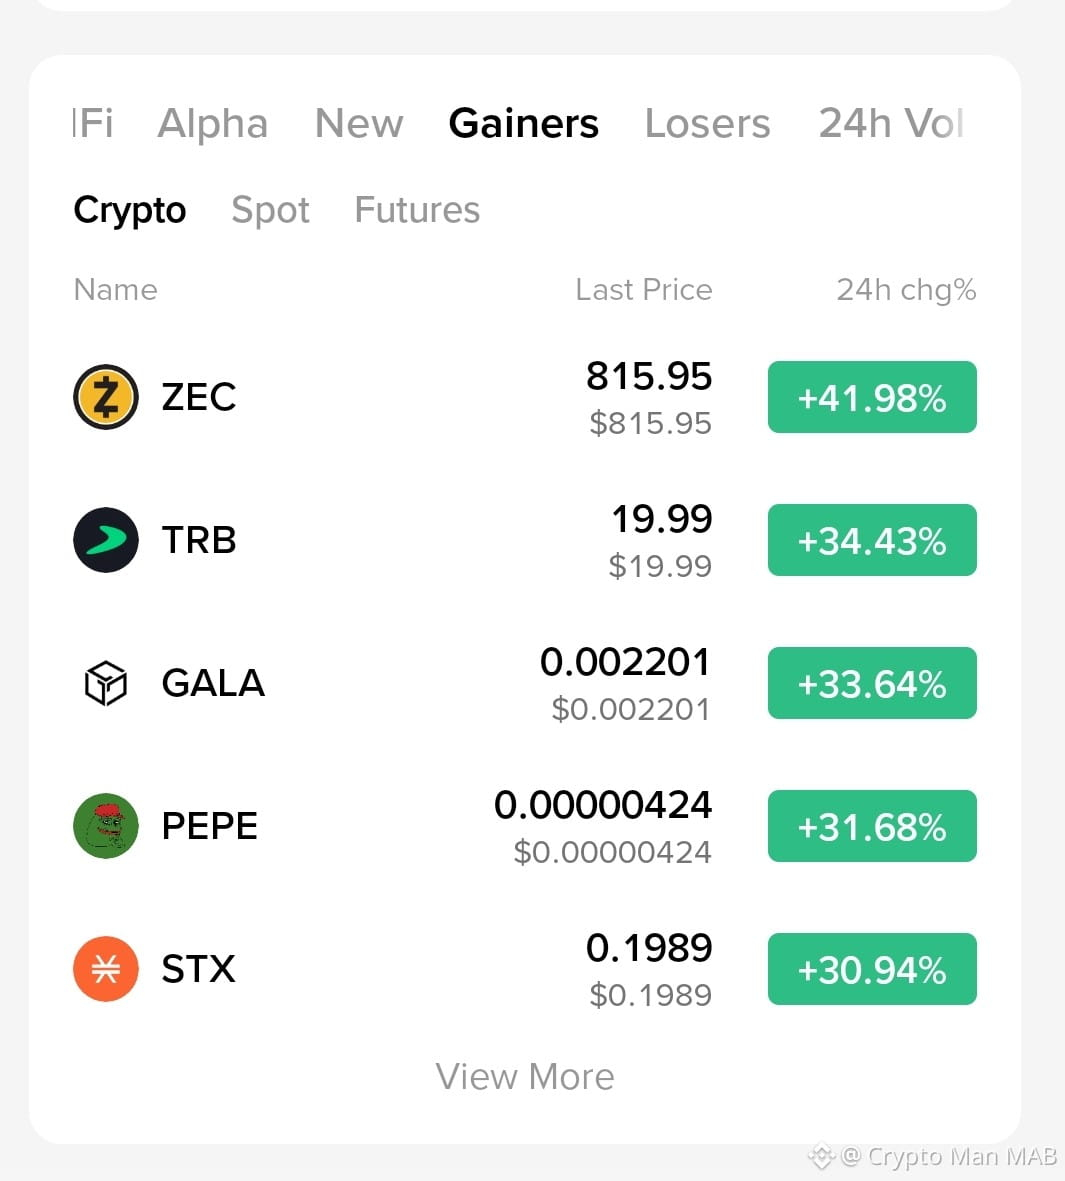Tap the View More link

[525, 1077]
